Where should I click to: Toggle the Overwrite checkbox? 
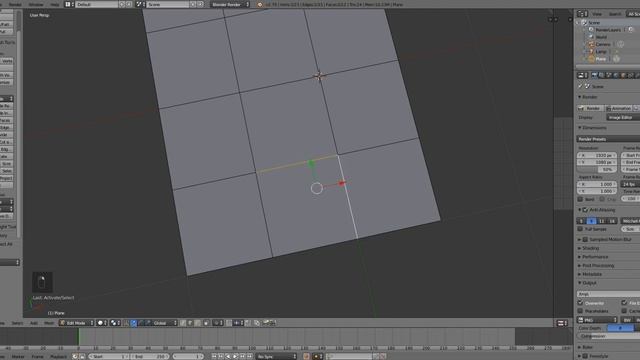[x=580, y=303]
